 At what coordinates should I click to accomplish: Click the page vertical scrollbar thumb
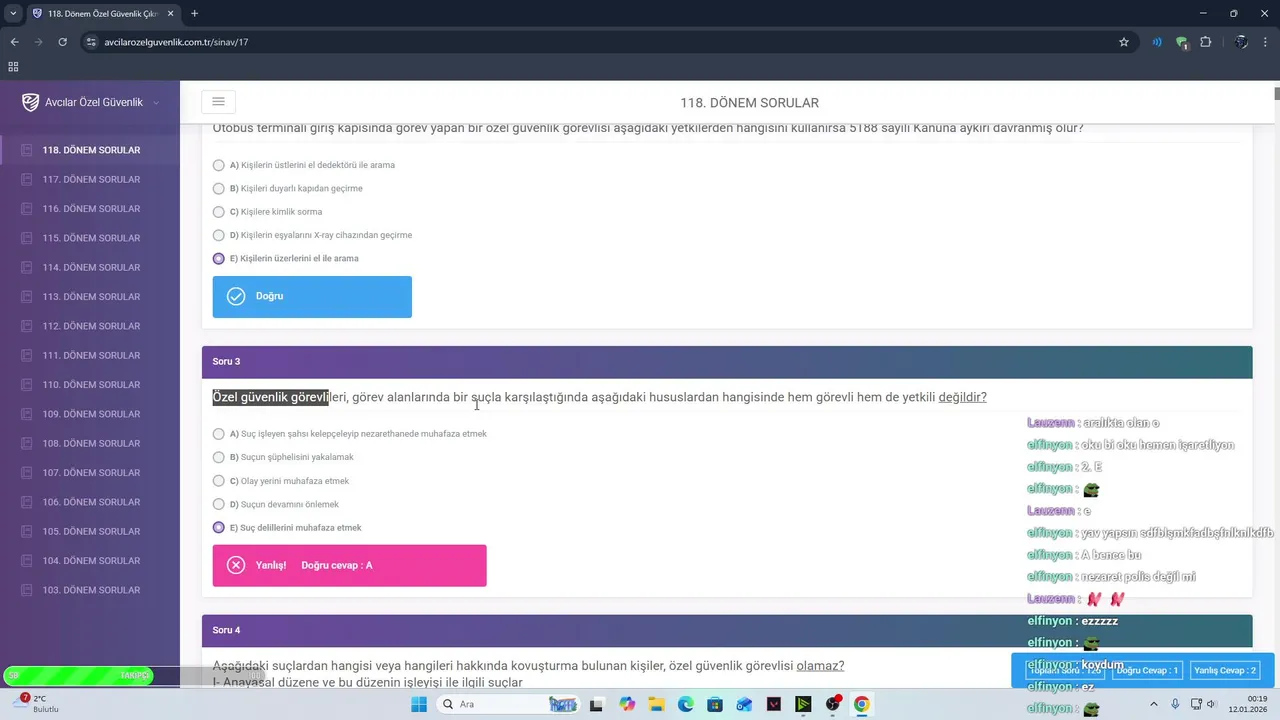click(1276, 94)
